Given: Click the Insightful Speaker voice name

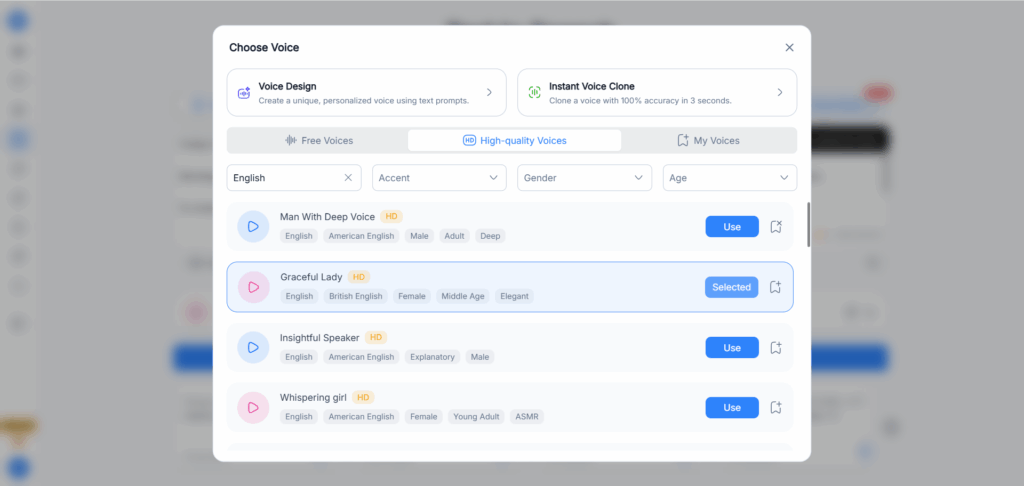Looking at the screenshot, I should click(x=320, y=338).
